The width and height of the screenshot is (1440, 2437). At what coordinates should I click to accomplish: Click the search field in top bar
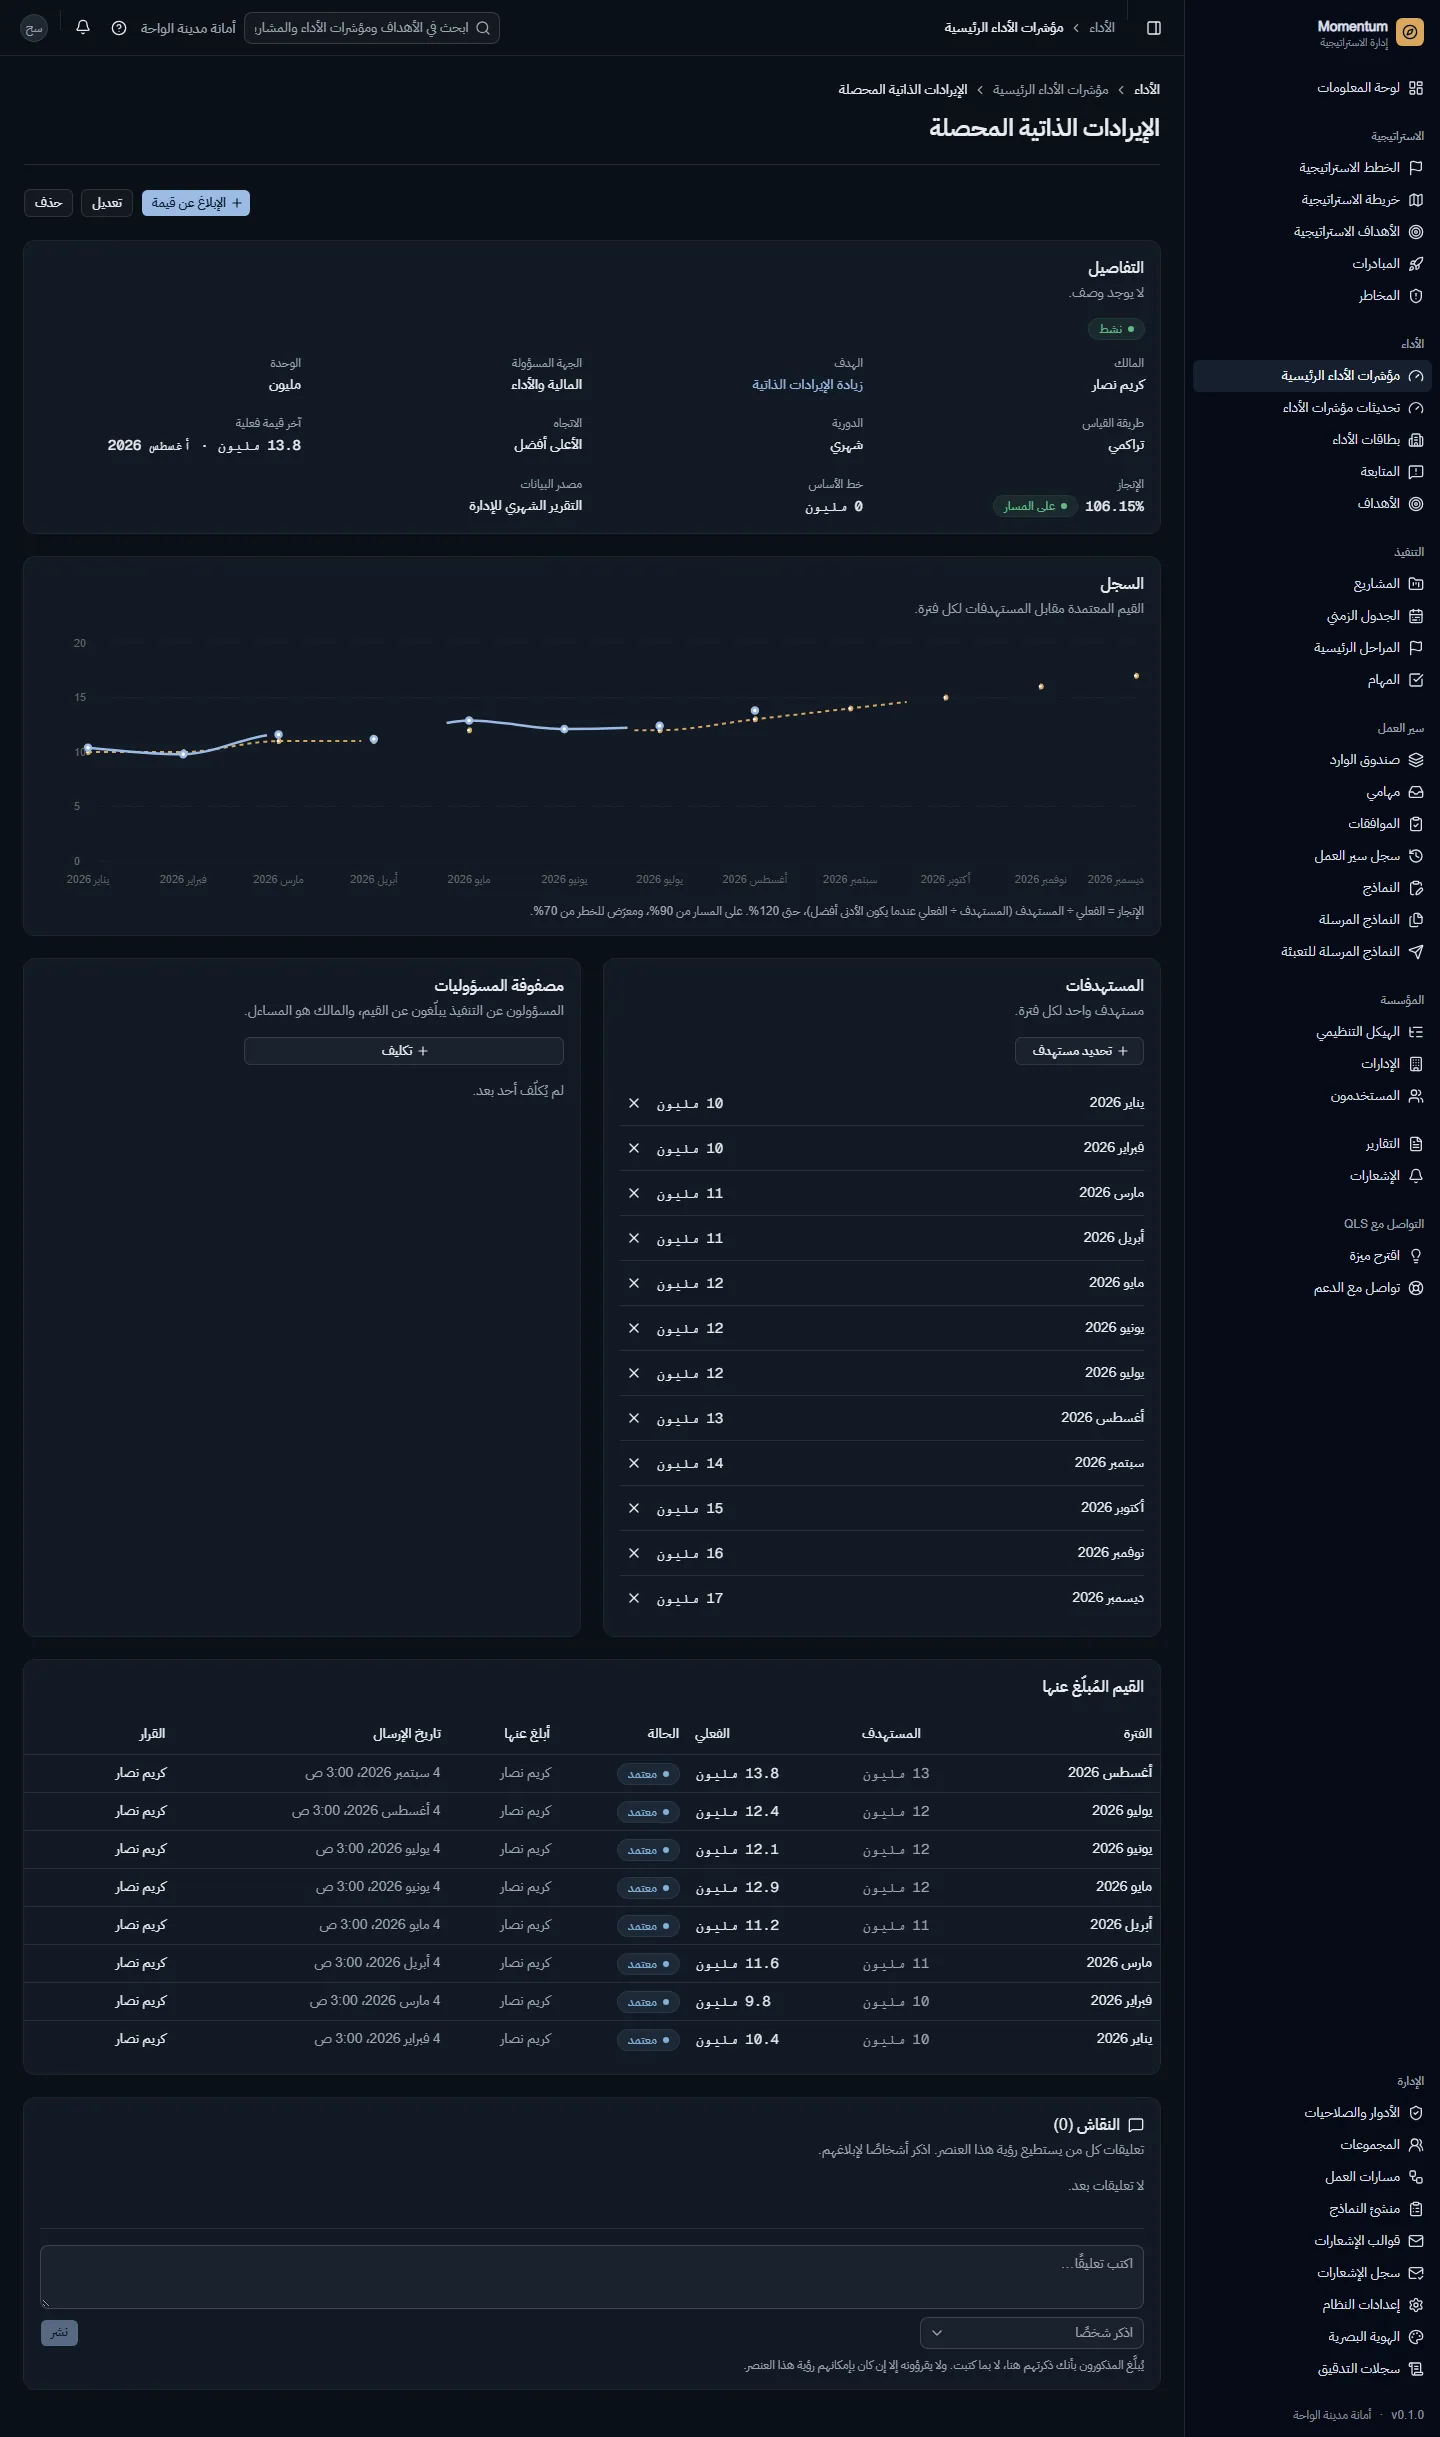pyautogui.click(x=372, y=28)
